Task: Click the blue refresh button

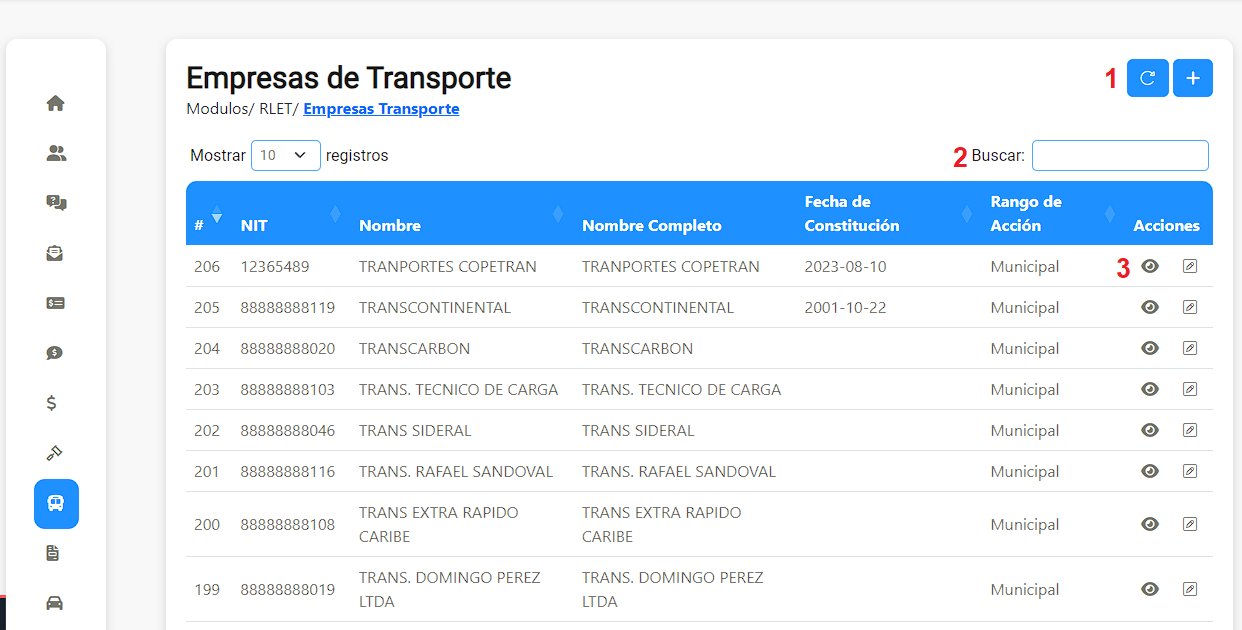Action: (x=1148, y=78)
